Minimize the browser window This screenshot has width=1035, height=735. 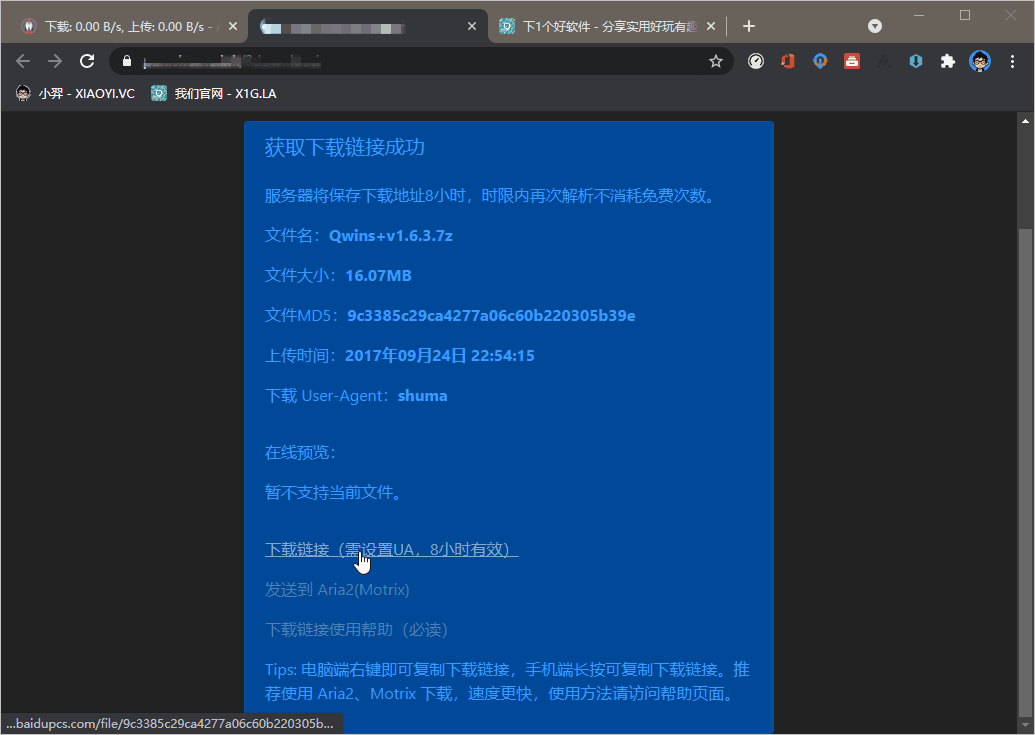click(x=919, y=15)
